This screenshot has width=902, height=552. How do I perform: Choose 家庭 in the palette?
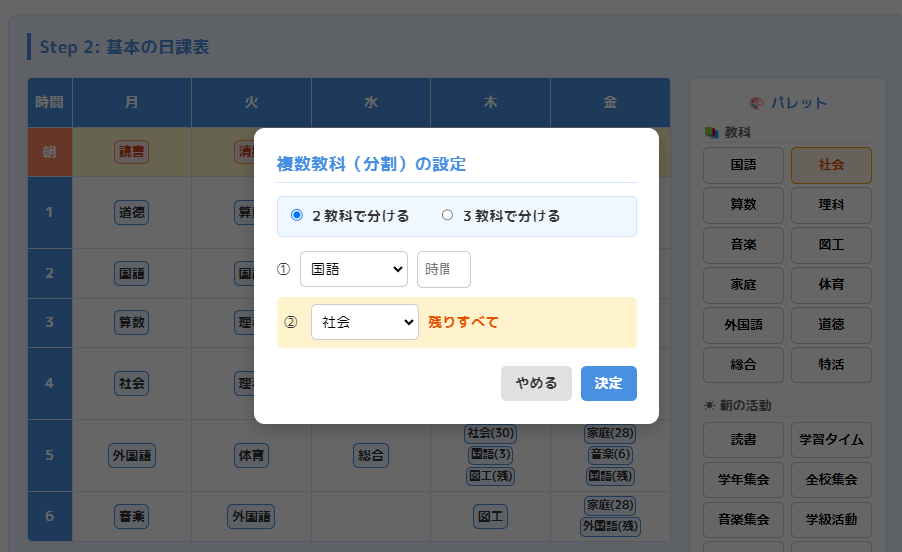pyautogui.click(x=743, y=285)
